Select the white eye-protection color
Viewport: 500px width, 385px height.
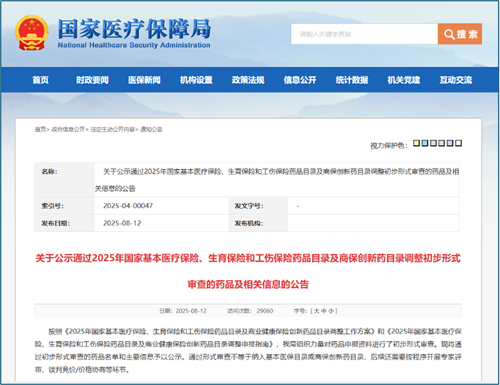(459, 143)
